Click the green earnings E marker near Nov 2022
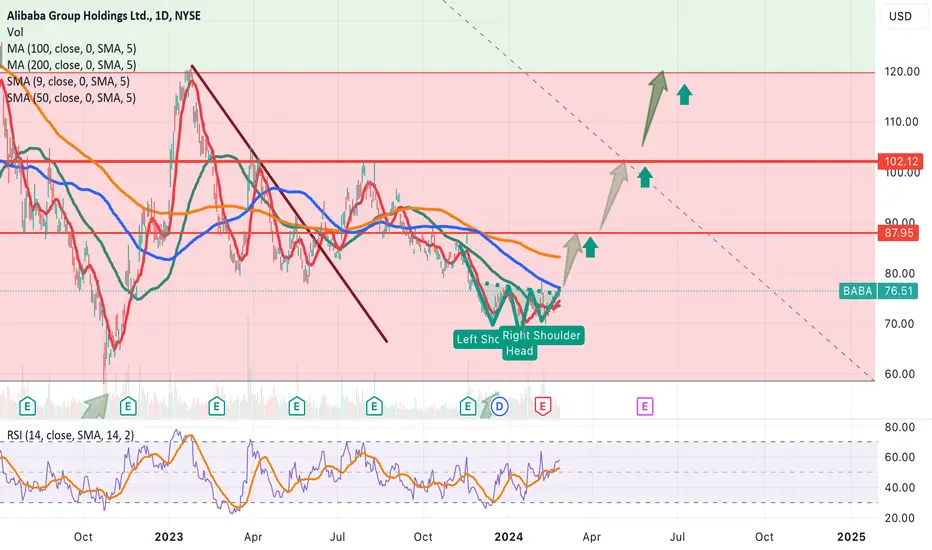Image resolution: width=932 pixels, height=550 pixels. 128,407
